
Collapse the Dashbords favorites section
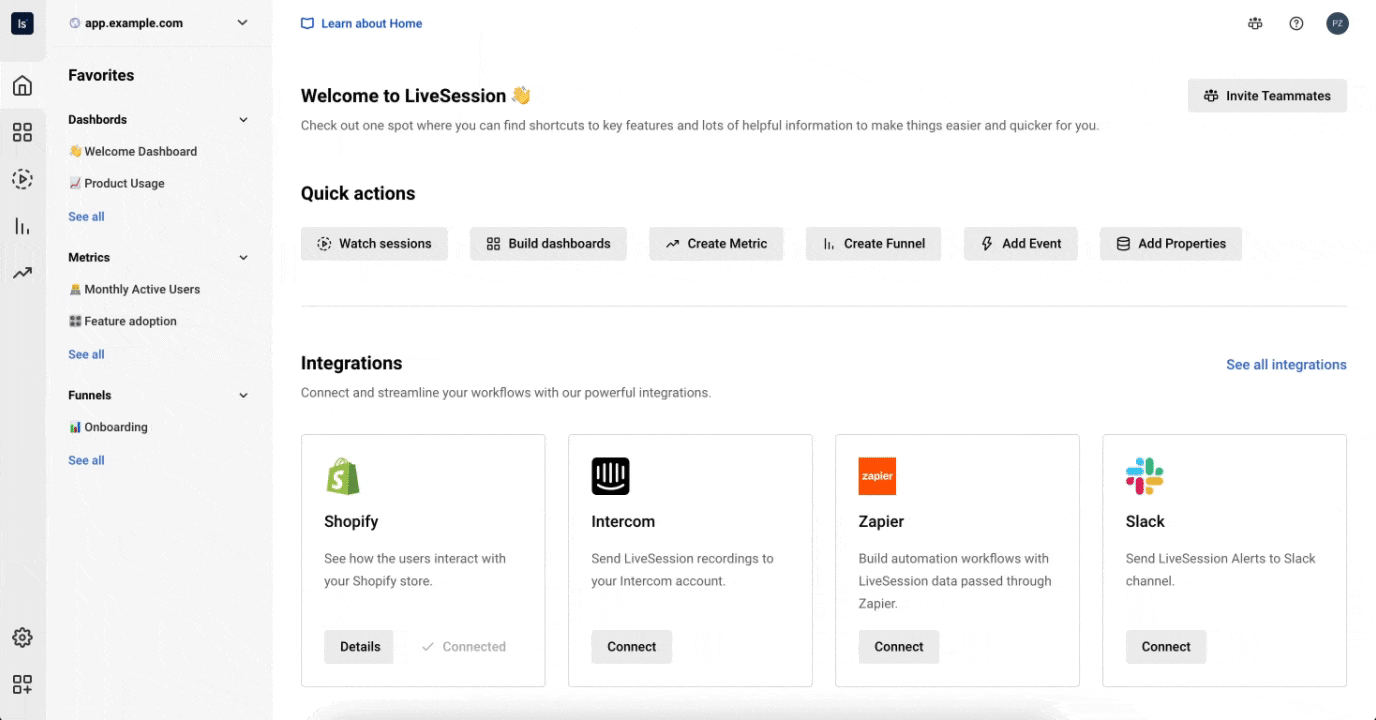pos(243,120)
